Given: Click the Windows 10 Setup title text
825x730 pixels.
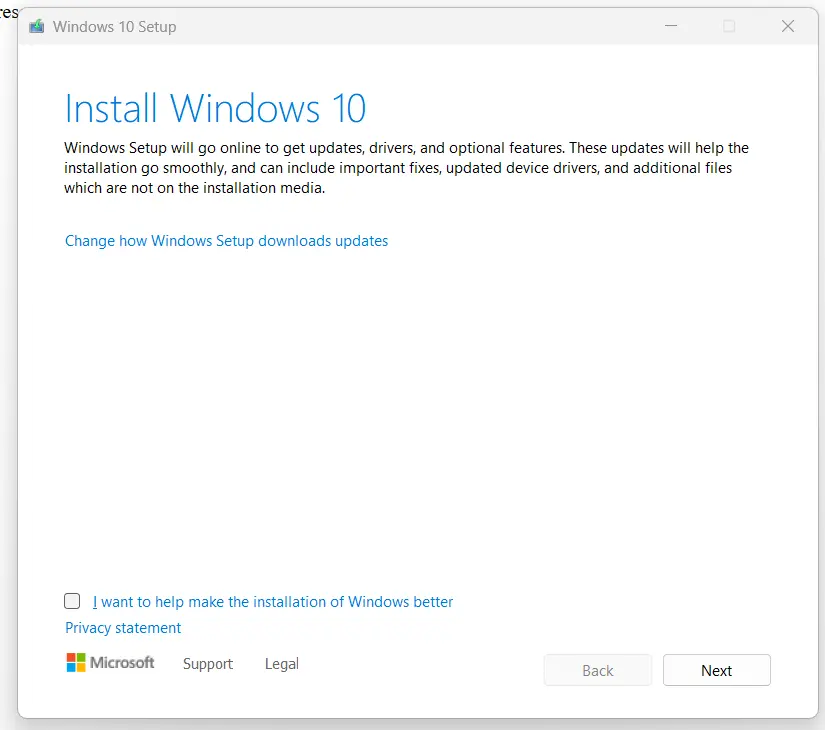Looking at the screenshot, I should point(115,26).
